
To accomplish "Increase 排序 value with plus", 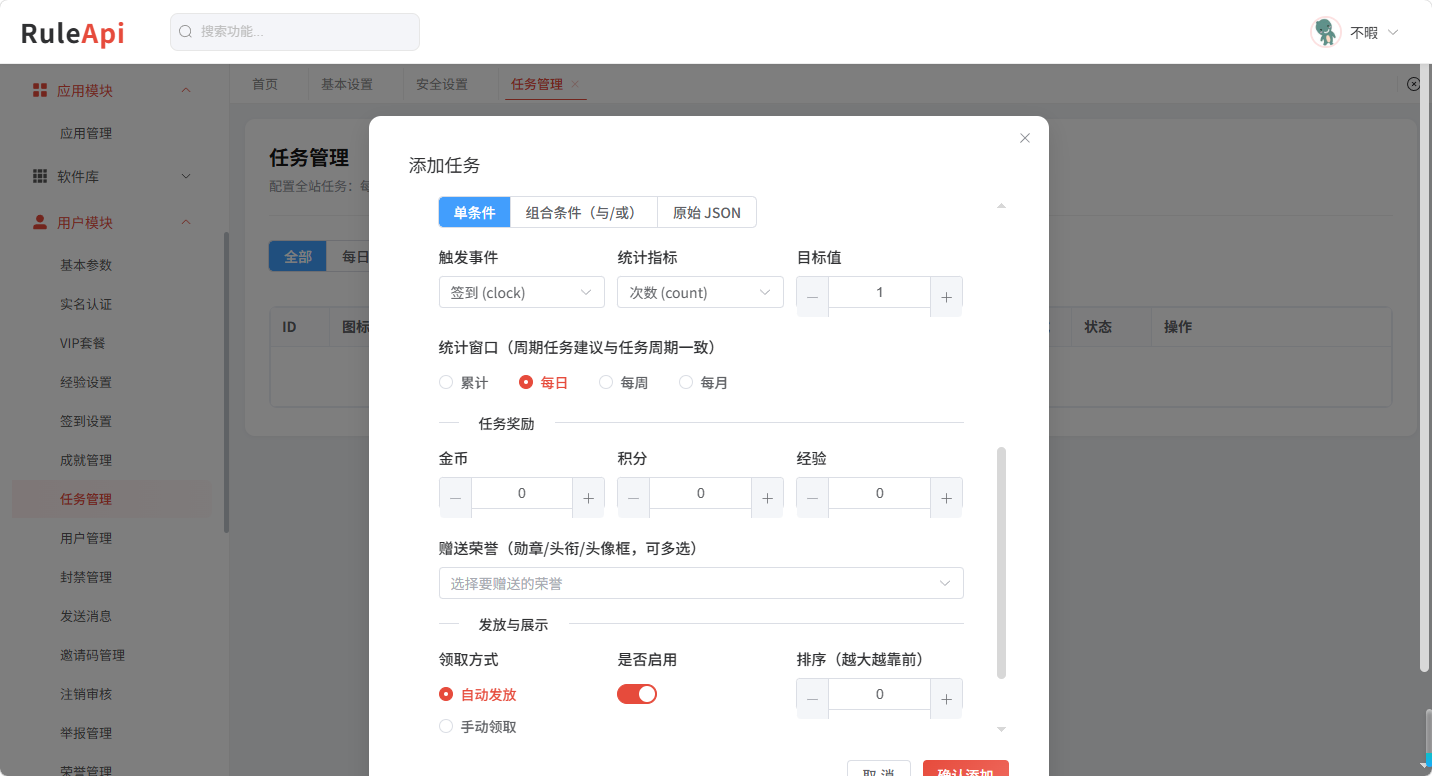I will point(946,698).
